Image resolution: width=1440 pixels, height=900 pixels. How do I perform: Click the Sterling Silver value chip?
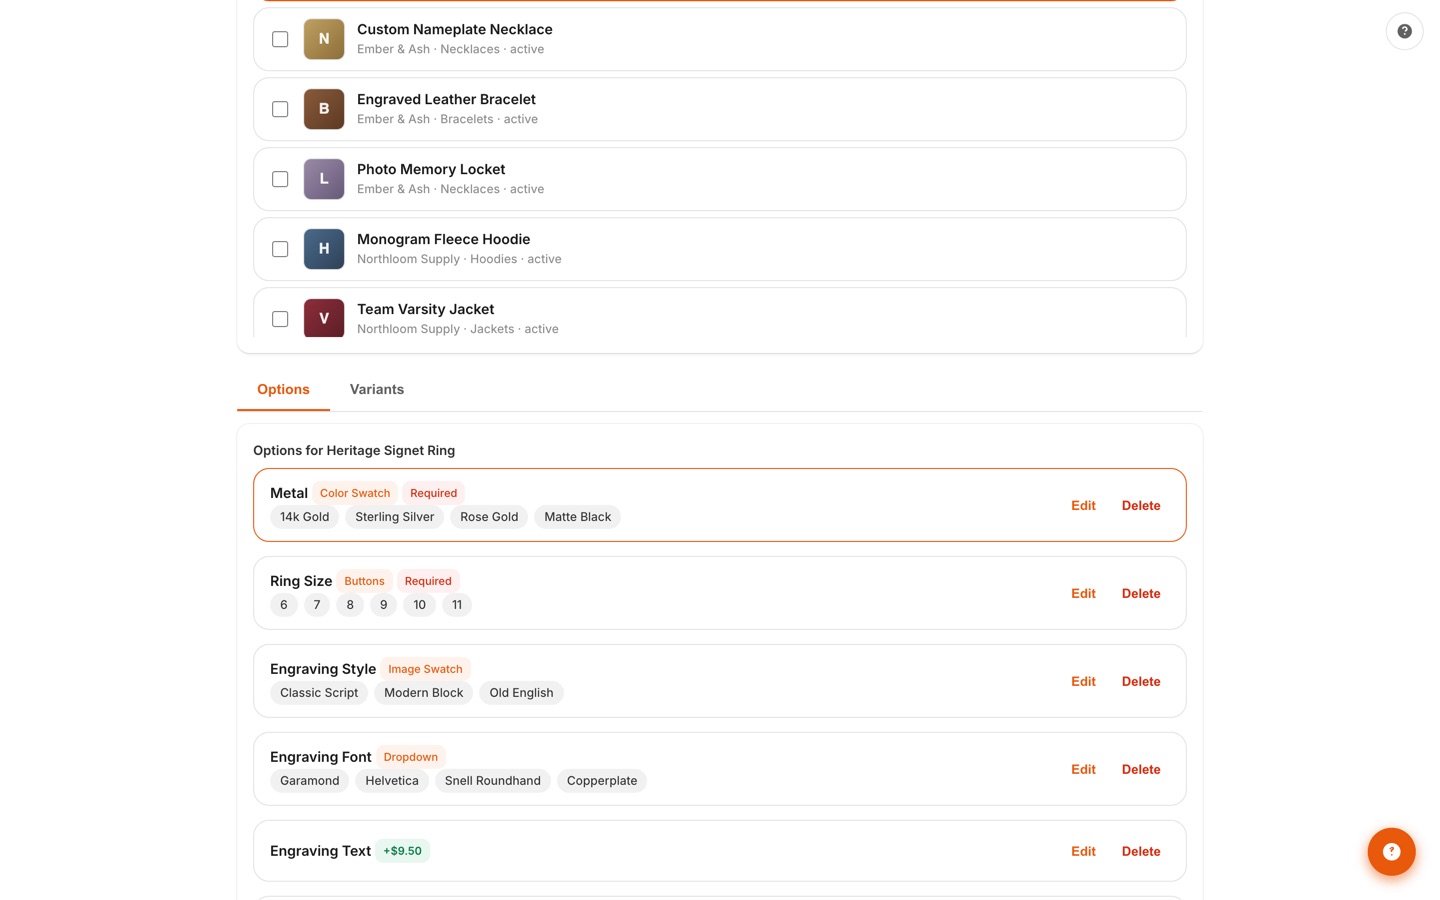(395, 517)
